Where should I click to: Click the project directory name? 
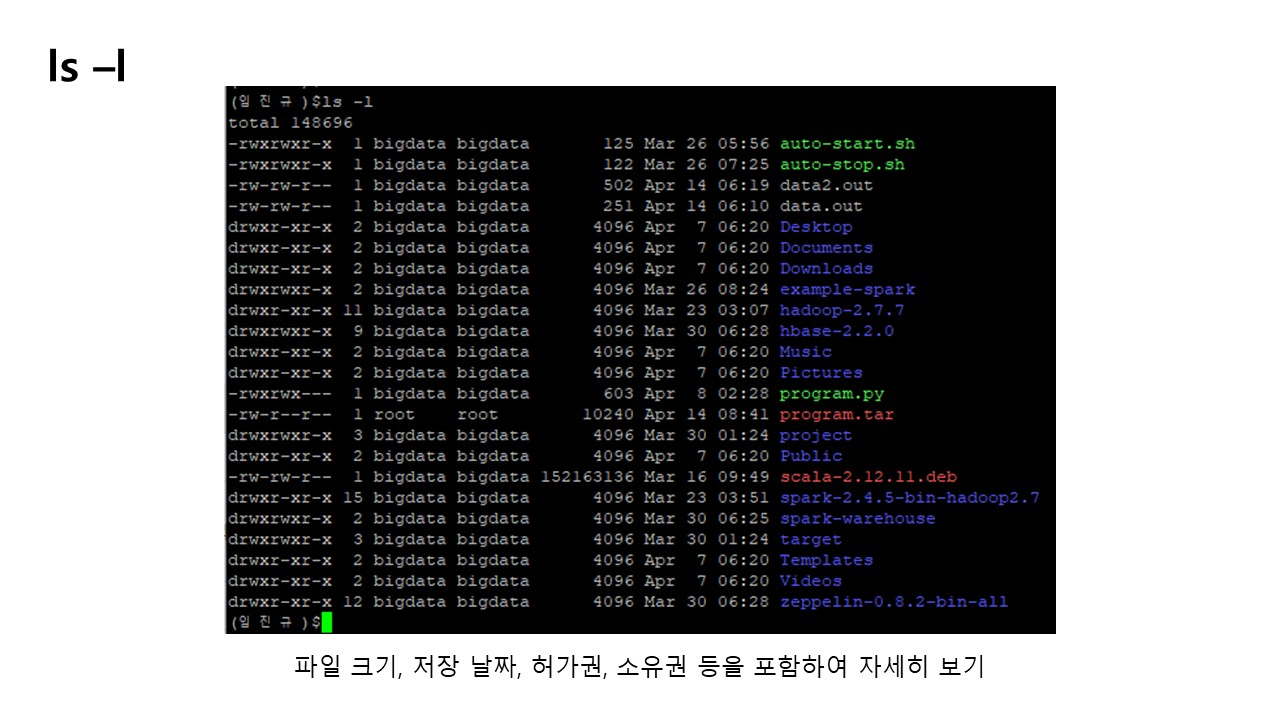[816, 436]
